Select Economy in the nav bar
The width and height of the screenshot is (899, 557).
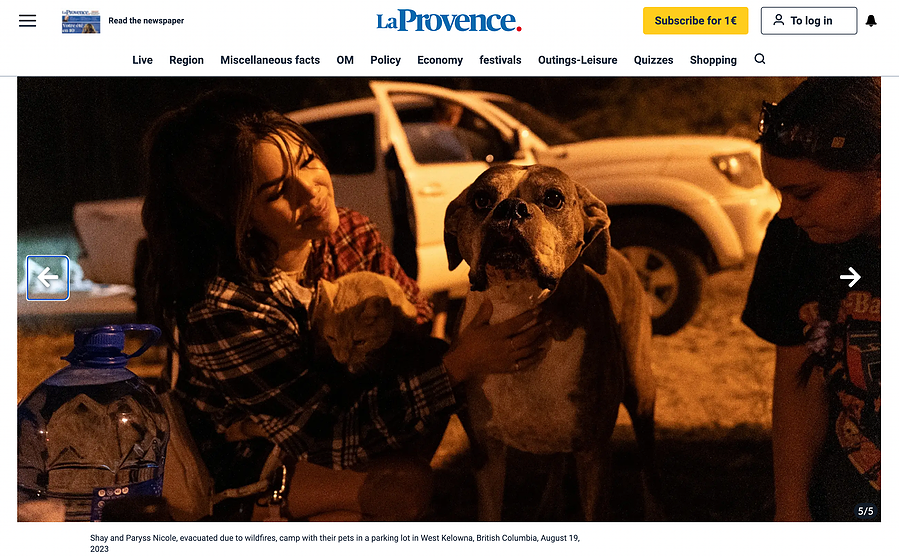point(440,60)
